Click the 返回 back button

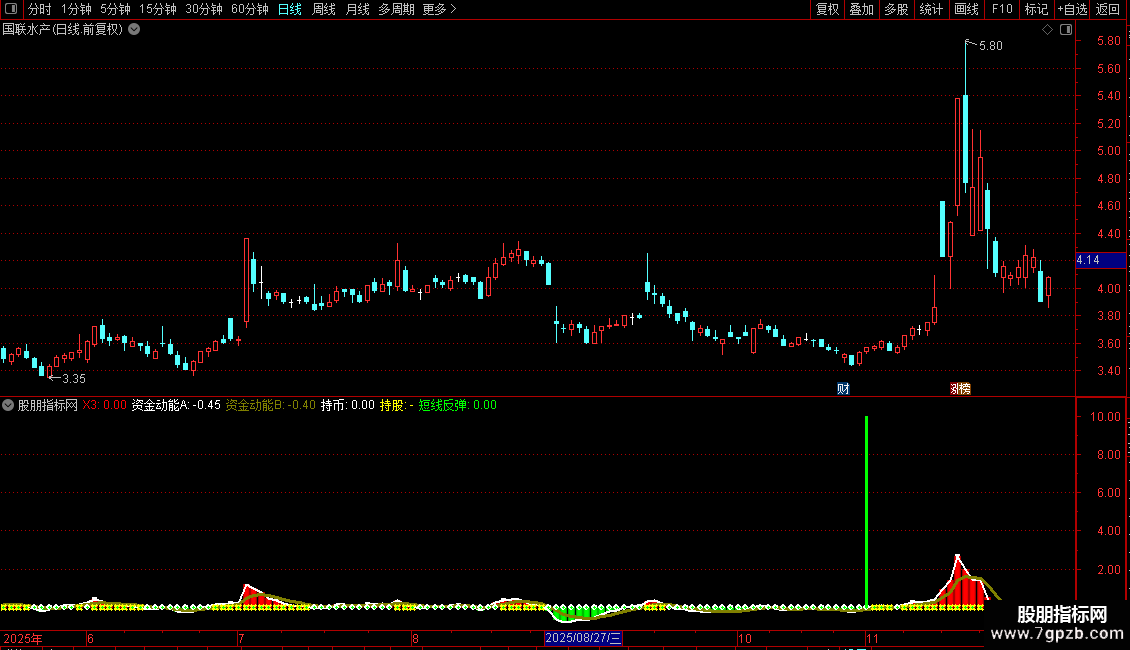pos(1108,9)
